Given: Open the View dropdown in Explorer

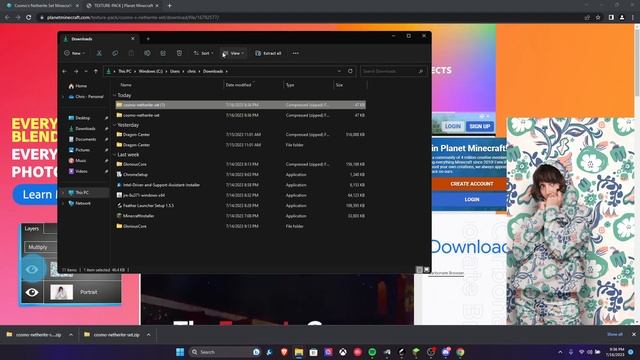Looking at the screenshot, I should tap(233, 53).
